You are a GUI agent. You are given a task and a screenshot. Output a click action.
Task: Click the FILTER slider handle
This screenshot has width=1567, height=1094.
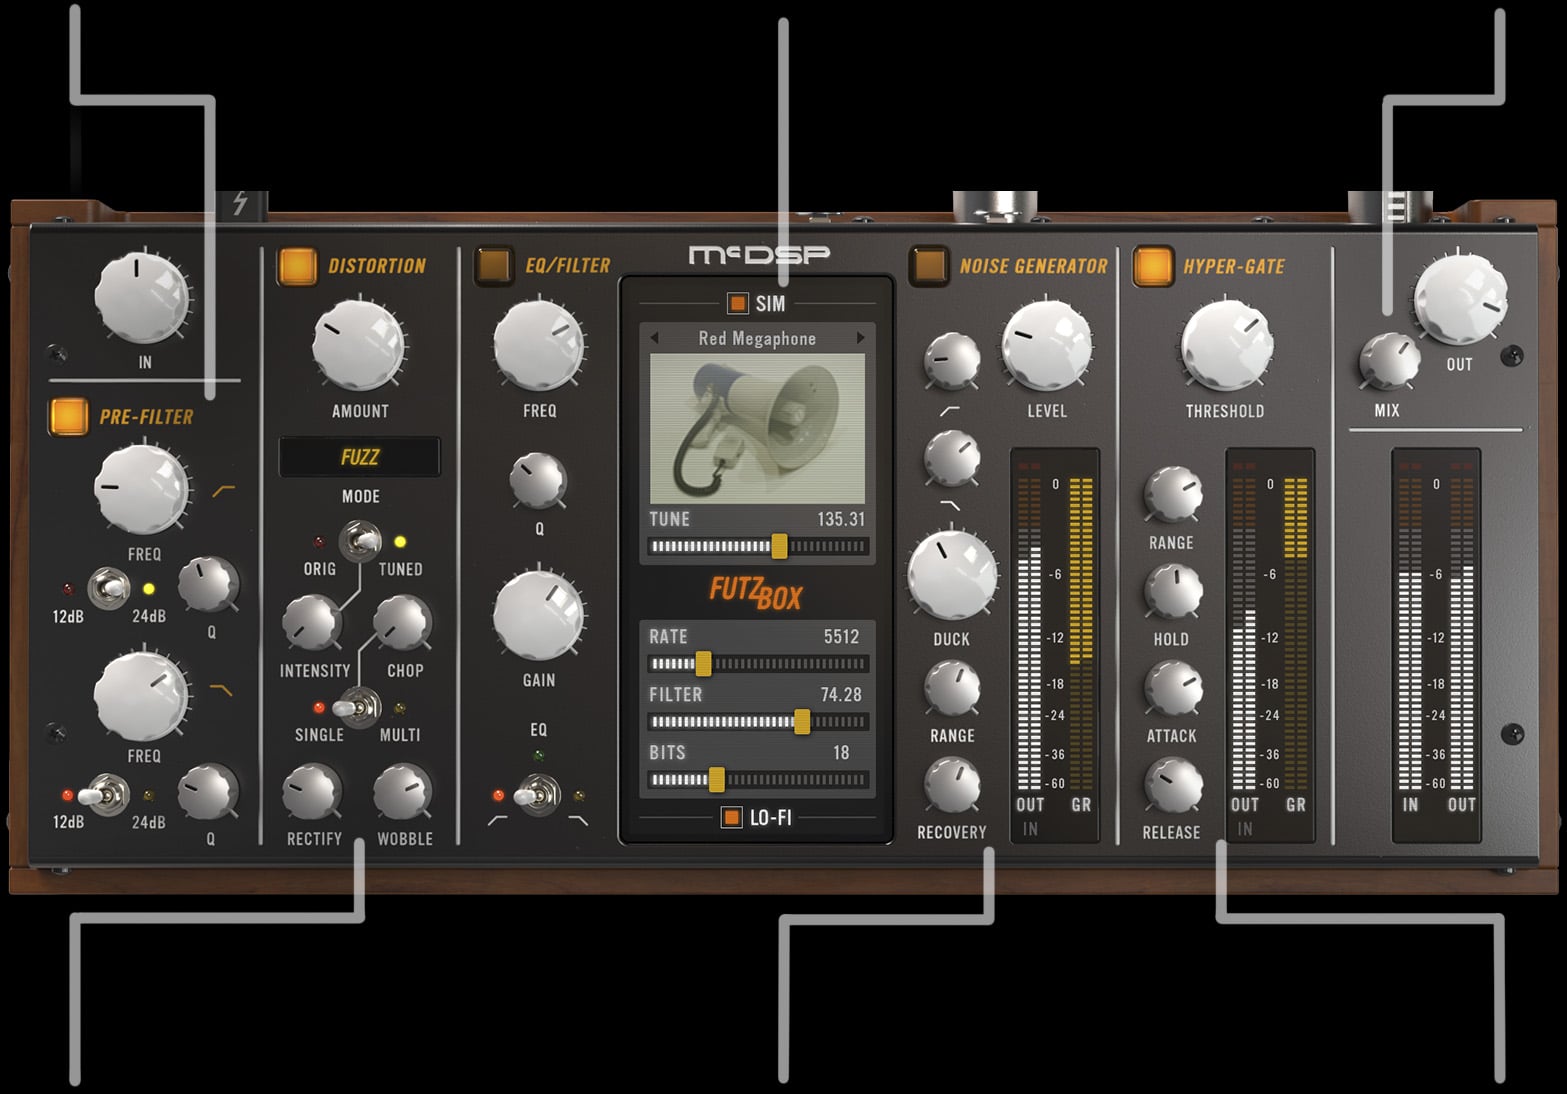[802, 721]
